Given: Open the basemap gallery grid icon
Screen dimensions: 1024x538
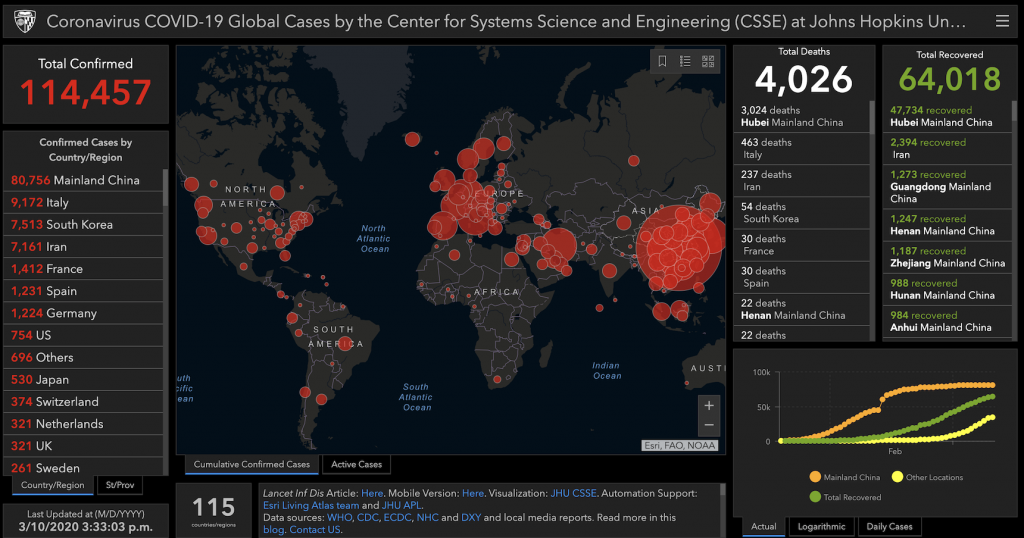Looking at the screenshot, I should click(x=708, y=61).
